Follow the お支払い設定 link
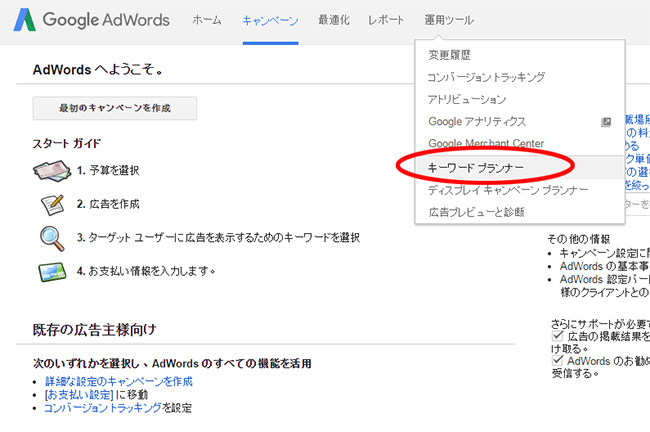This screenshot has height=432, width=650. 79,395
